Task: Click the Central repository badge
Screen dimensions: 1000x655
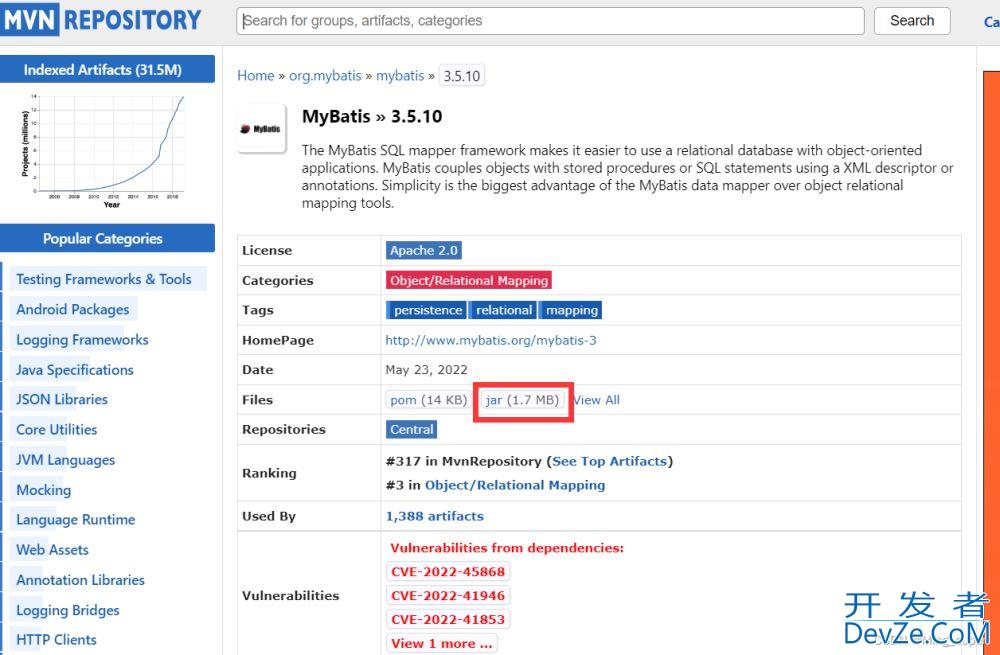Action: click(x=411, y=429)
